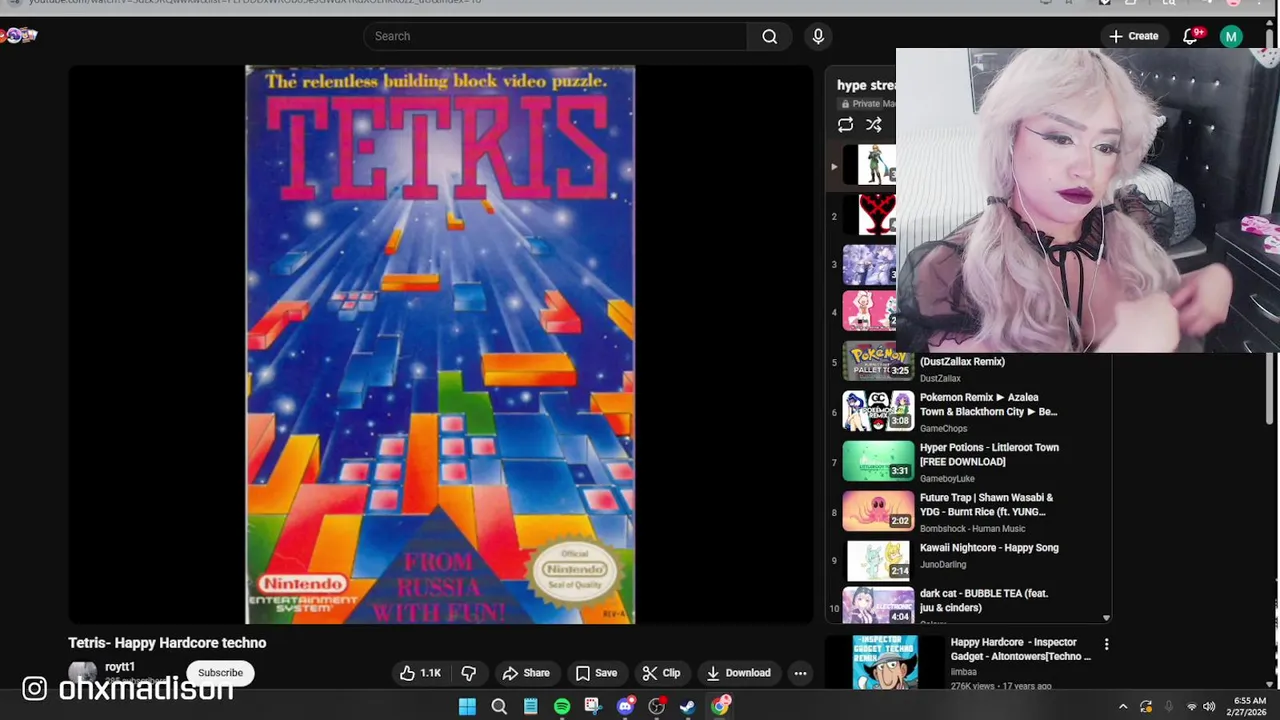Open Inspector Gadget recommended video thumbnail

(885, 661)
